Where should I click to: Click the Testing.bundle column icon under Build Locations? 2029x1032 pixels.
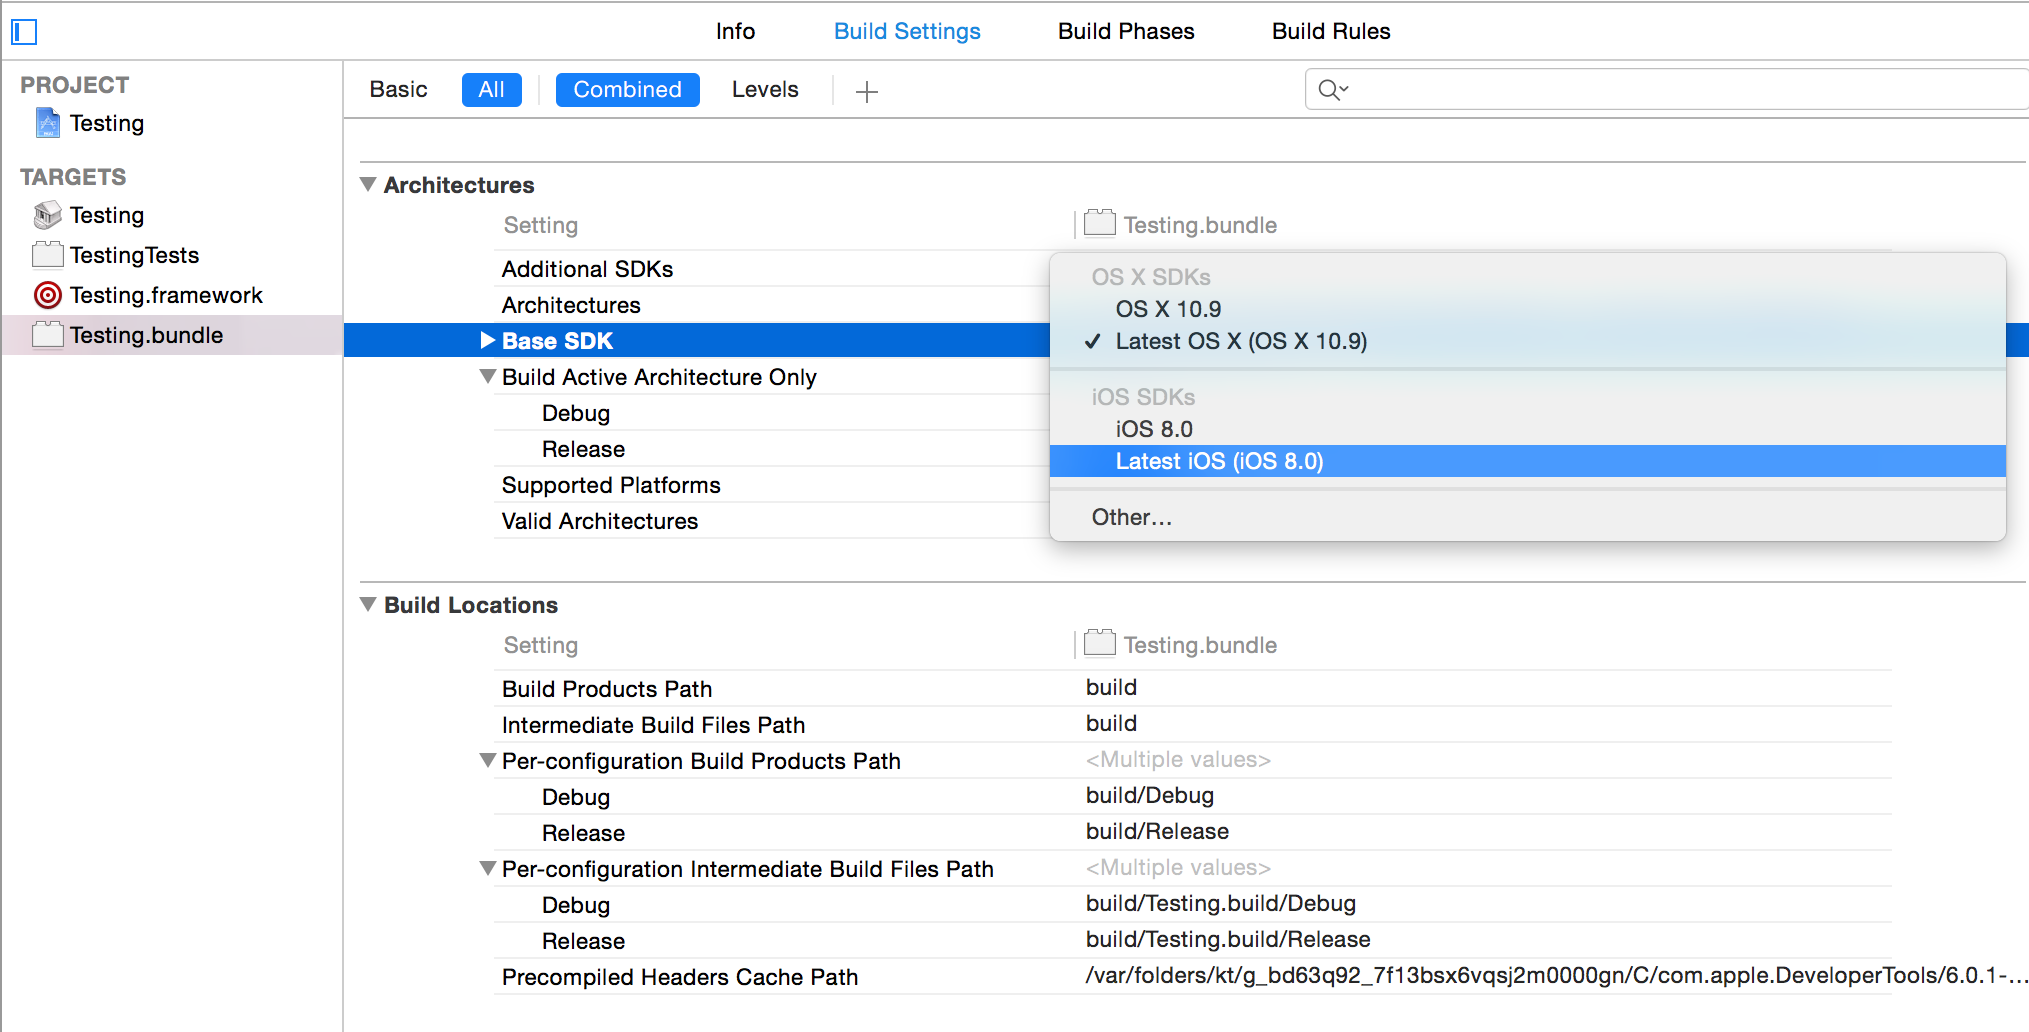point(1100,643)
